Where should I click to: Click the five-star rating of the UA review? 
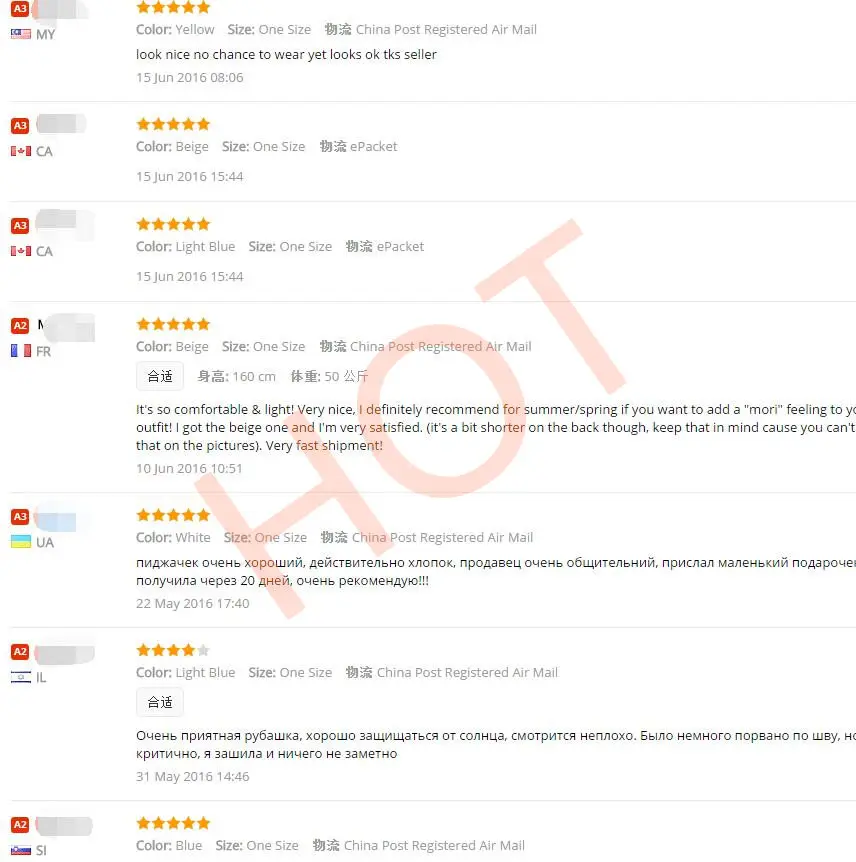tap(173, 515)
